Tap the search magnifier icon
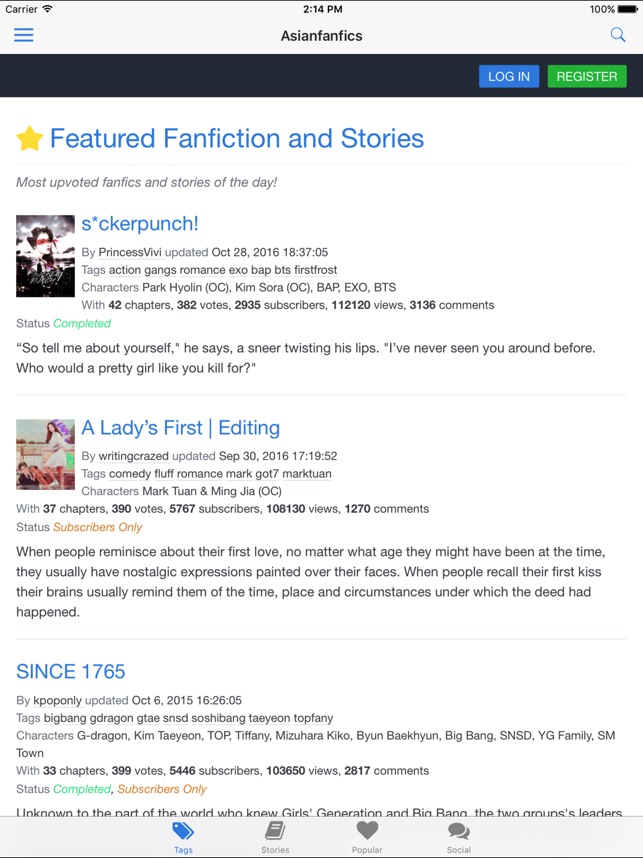This screenshot has height=858, width=643. 618,35
